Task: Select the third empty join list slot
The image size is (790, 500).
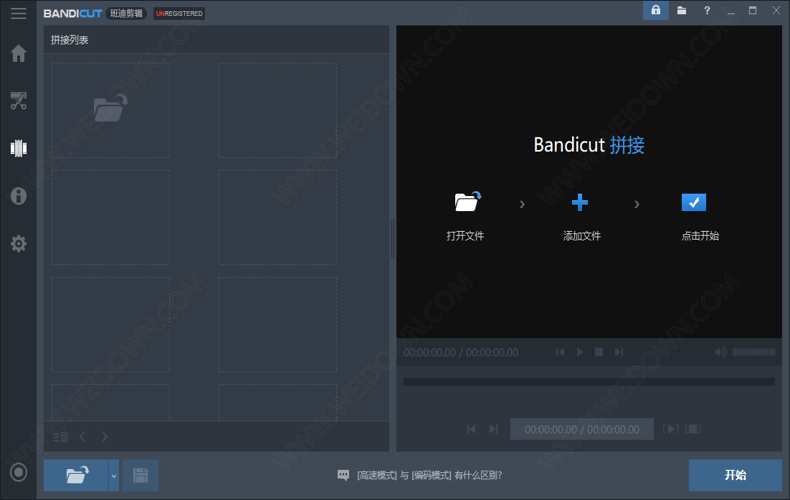Action: (110, 217)
